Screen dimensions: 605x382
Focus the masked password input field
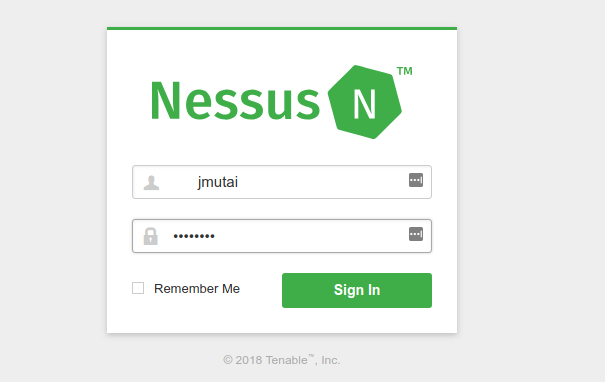[x=282, y=236]
